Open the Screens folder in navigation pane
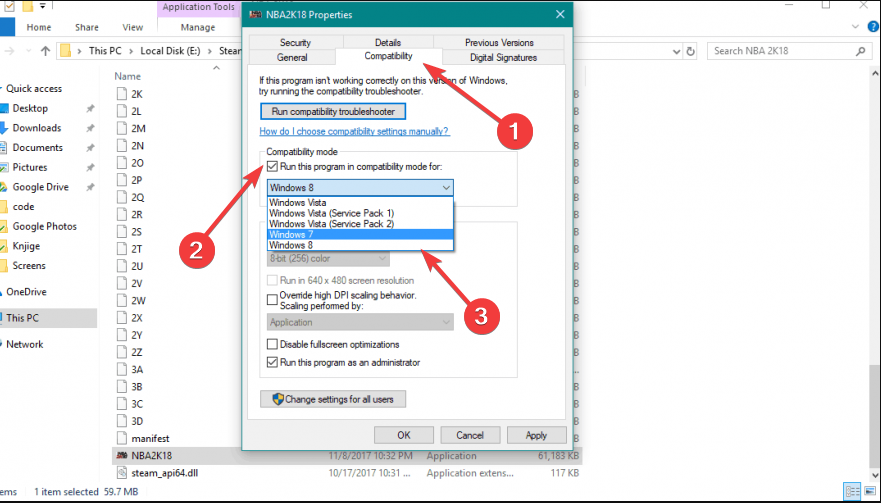881x503 pixels. coord(29,266)
